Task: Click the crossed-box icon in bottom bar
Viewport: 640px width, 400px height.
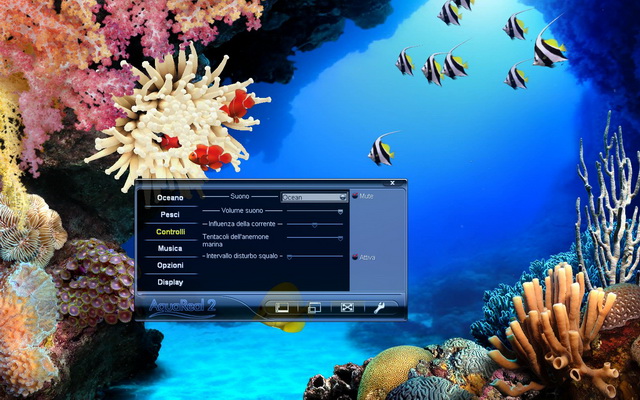Action: [x=347, y=308]
